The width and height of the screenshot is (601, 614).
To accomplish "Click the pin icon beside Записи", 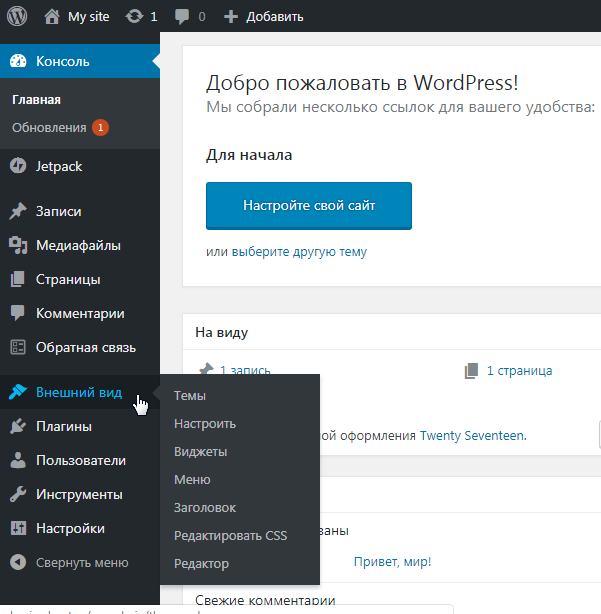I will pos(18,211).
